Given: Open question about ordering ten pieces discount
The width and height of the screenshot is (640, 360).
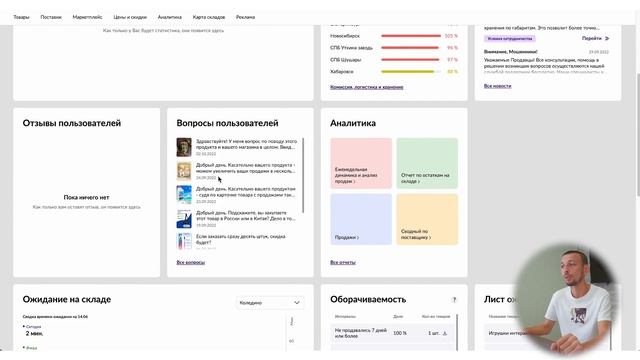Looking at the screenshot, I should tap(241, 239).
